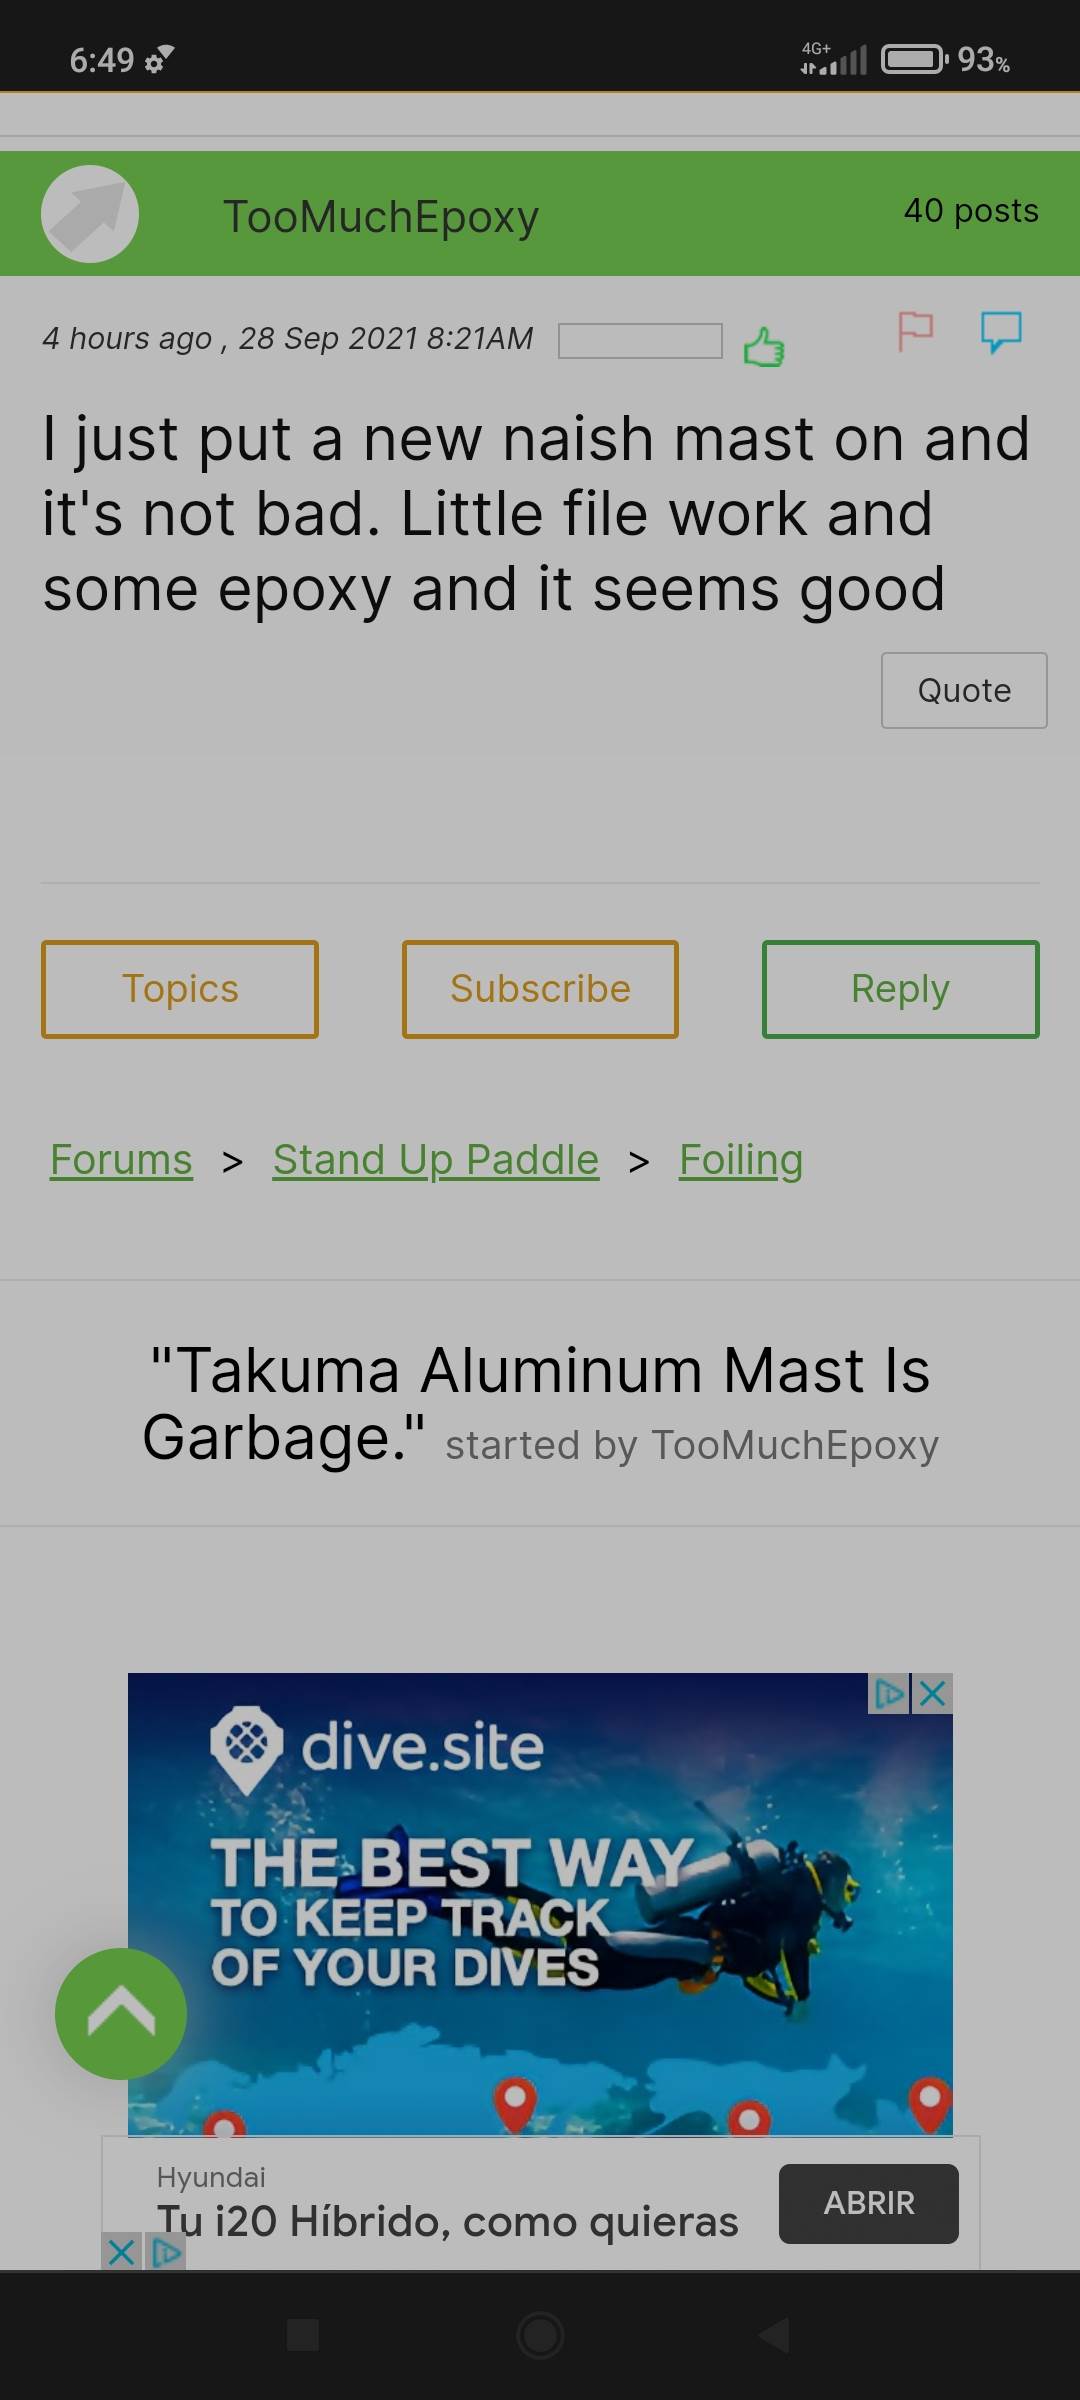Open the dive.site advertisement image
The width and height of the screenshot is (1080, 2400).
coord(540,1903)
